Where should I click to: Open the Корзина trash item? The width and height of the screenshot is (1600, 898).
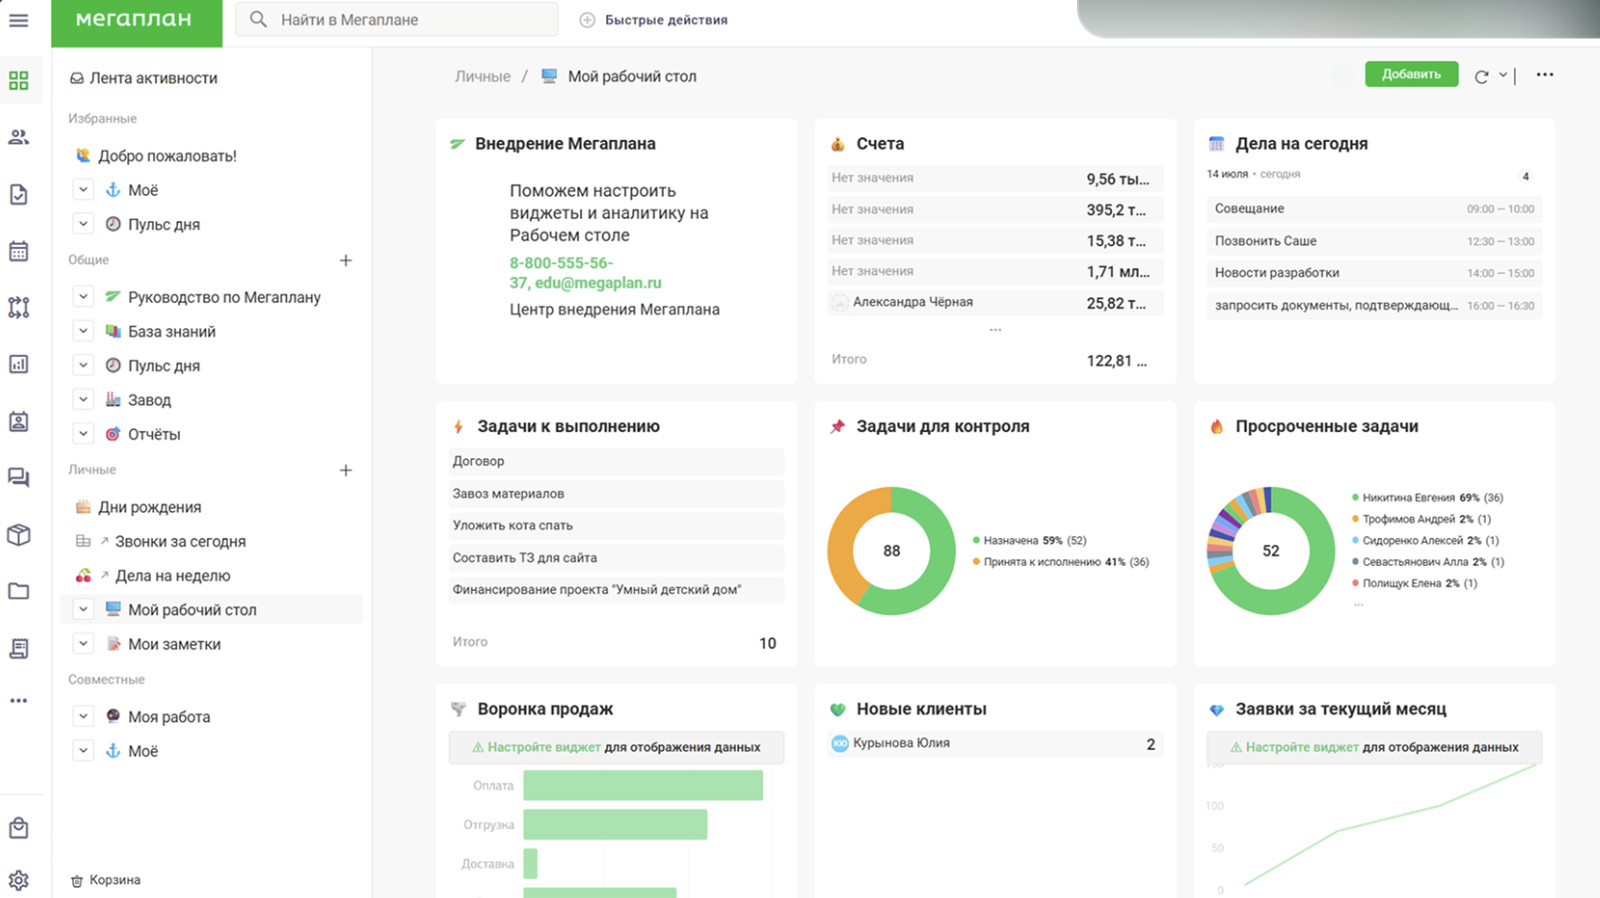click(114, 880)
